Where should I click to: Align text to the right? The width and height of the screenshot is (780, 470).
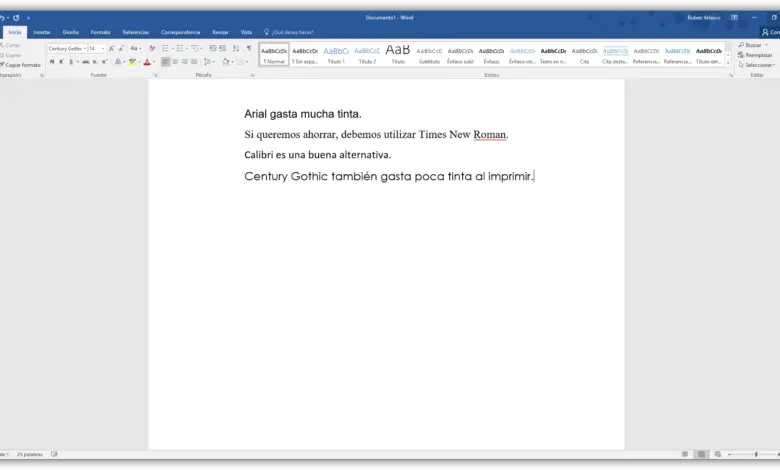tap(185, 62)
